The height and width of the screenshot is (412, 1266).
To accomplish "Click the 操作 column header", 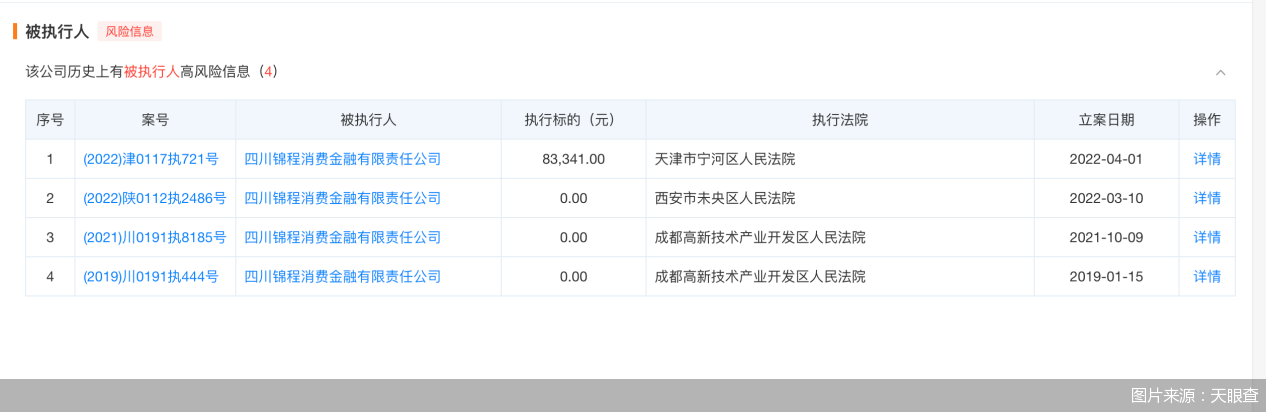I will [x=1207, y=120].
